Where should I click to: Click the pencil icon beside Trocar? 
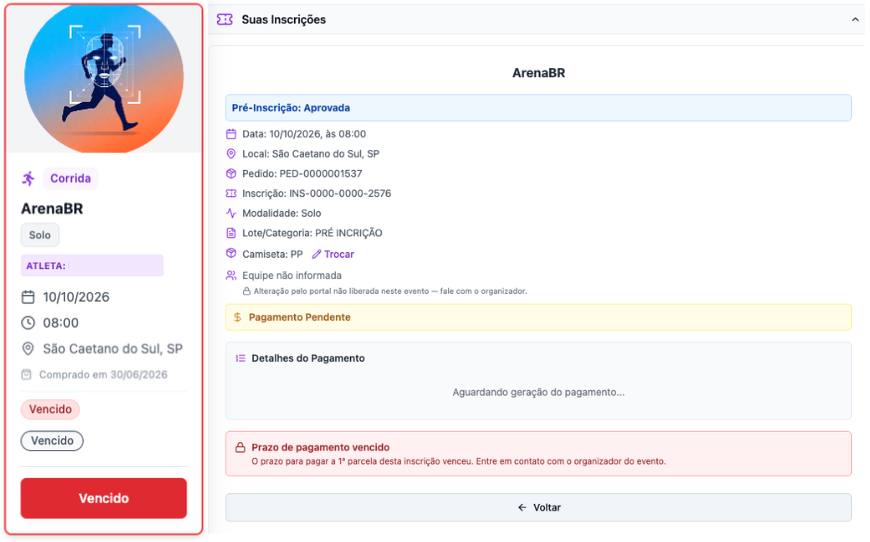[x=316, y=254]
